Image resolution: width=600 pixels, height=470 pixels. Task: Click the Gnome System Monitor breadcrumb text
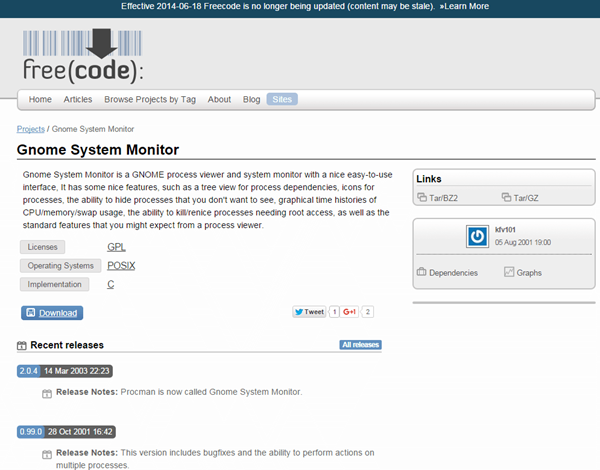point(93,129)
